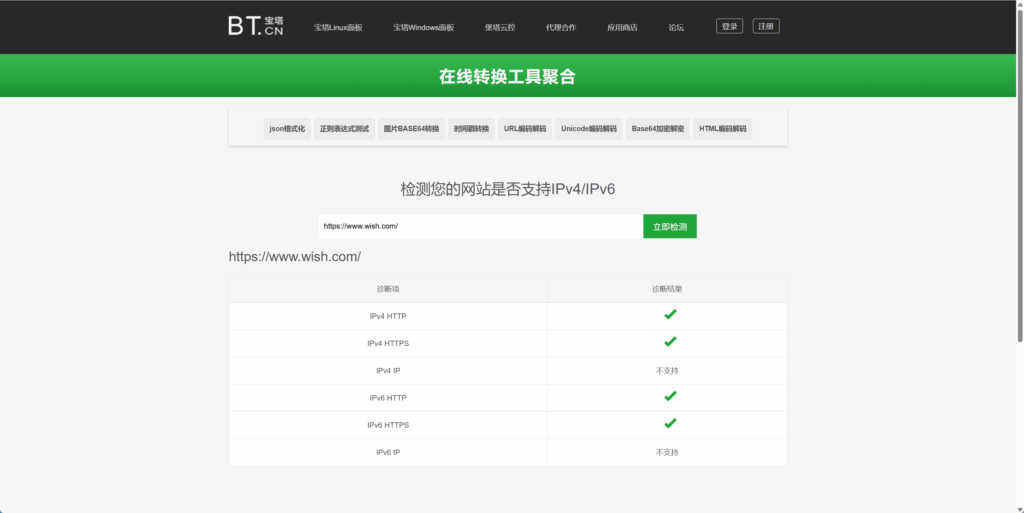Select the json格式化 tool tab

(x=287, y=128)
